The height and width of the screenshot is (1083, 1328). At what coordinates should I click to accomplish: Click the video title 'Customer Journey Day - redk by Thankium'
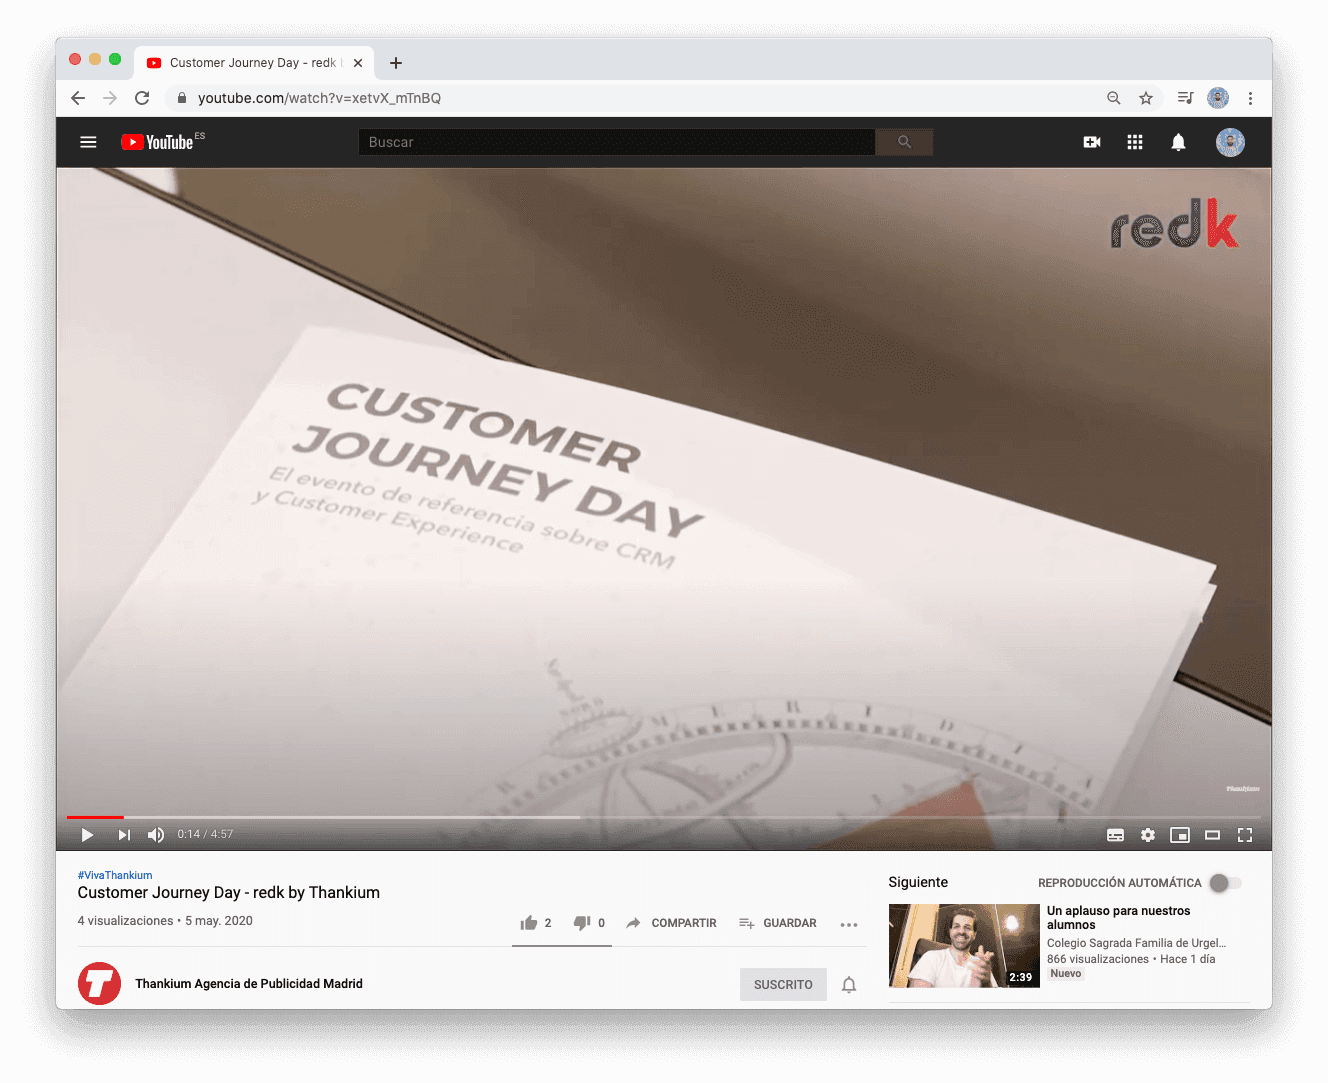click(229, 893)
